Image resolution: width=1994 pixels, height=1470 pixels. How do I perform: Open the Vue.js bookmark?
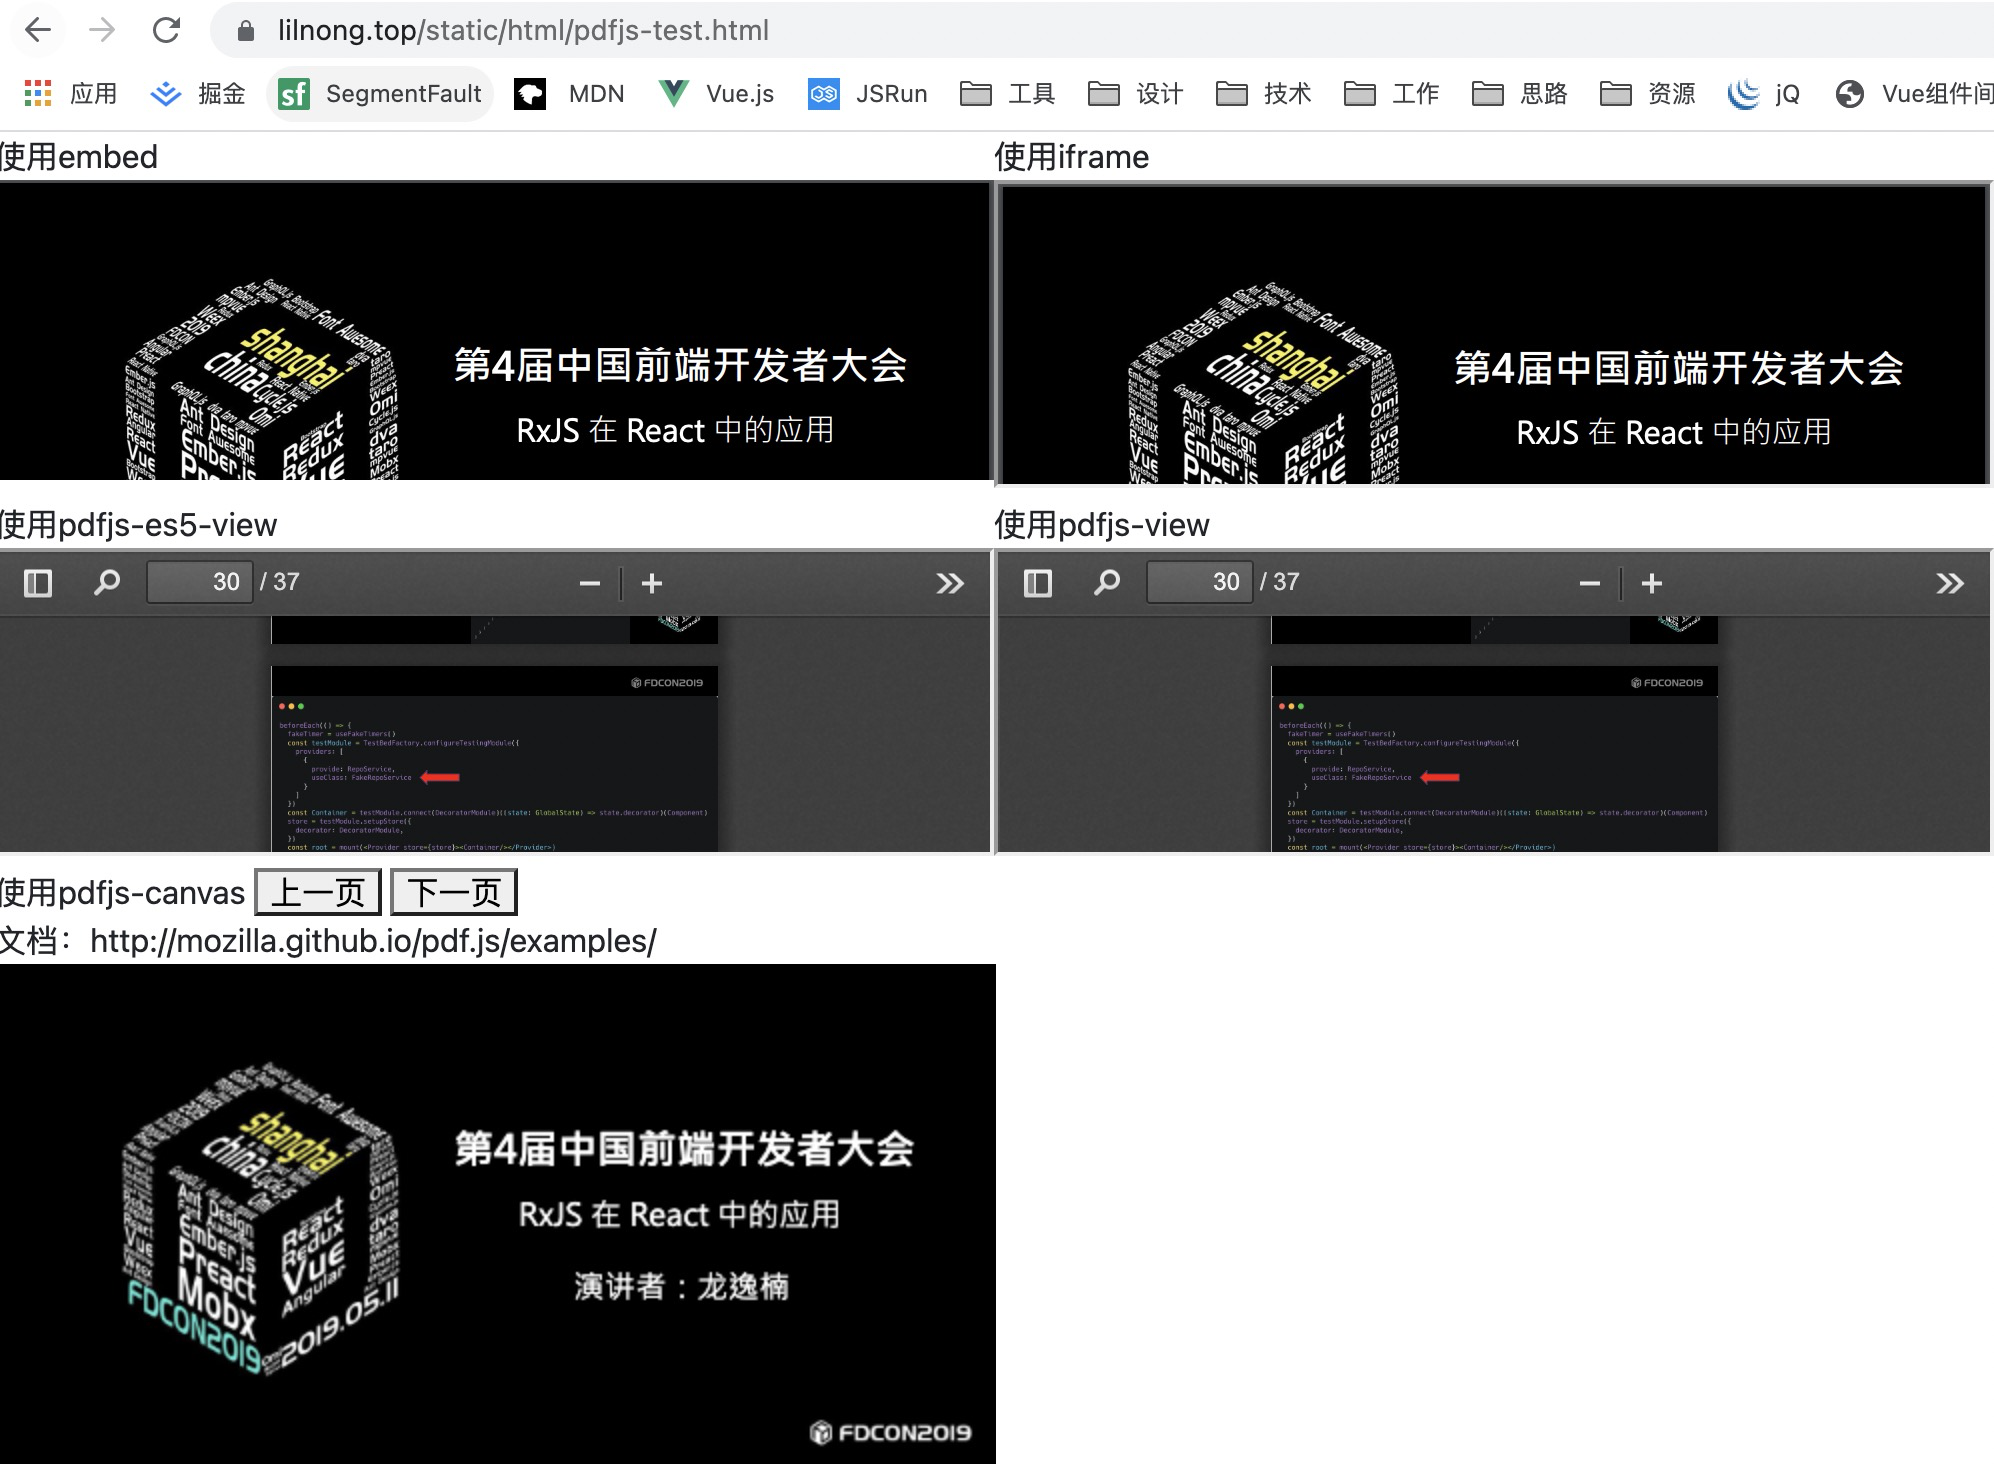(x=717, y=94)
